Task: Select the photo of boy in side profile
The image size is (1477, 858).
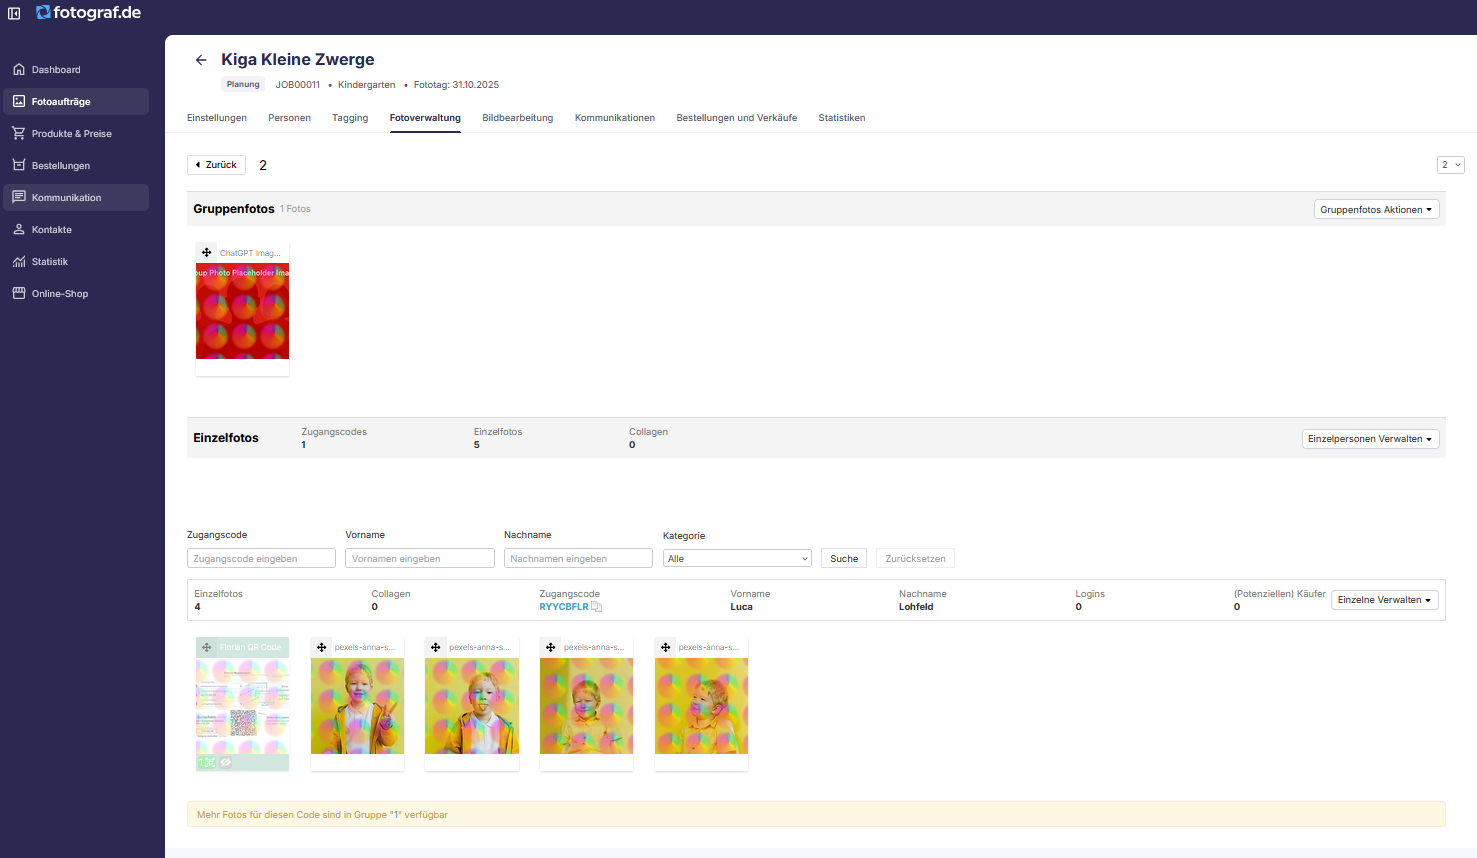Action: pos(701,706)
